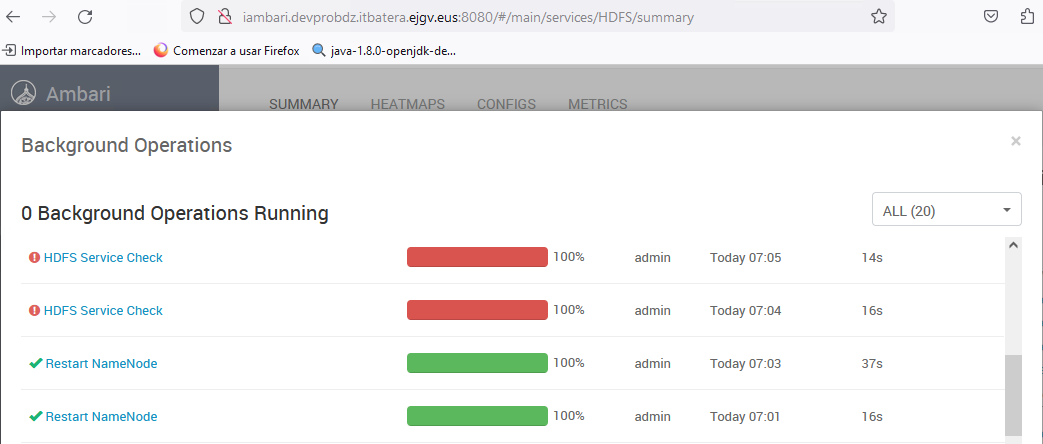Switch to the HEATMAPS tab
Viewport: 1043px width, 444px height.
[x=407, y=104]
